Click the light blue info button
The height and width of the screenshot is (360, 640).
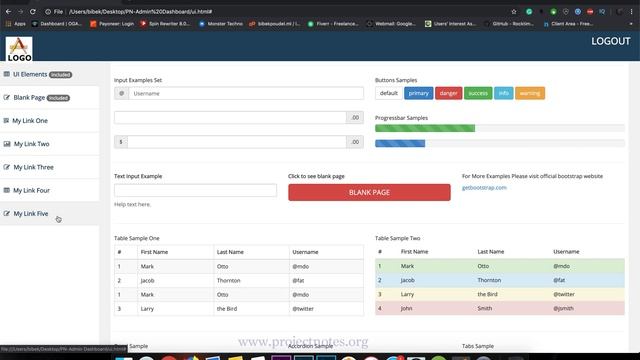point(504,93)
